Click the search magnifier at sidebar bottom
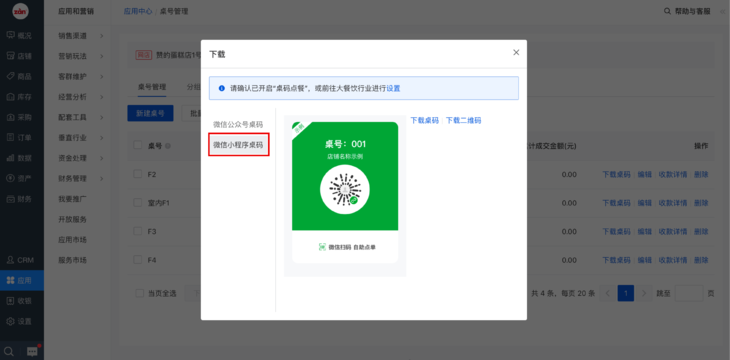Viewport: 730px width, 360px height. point(9,351)
